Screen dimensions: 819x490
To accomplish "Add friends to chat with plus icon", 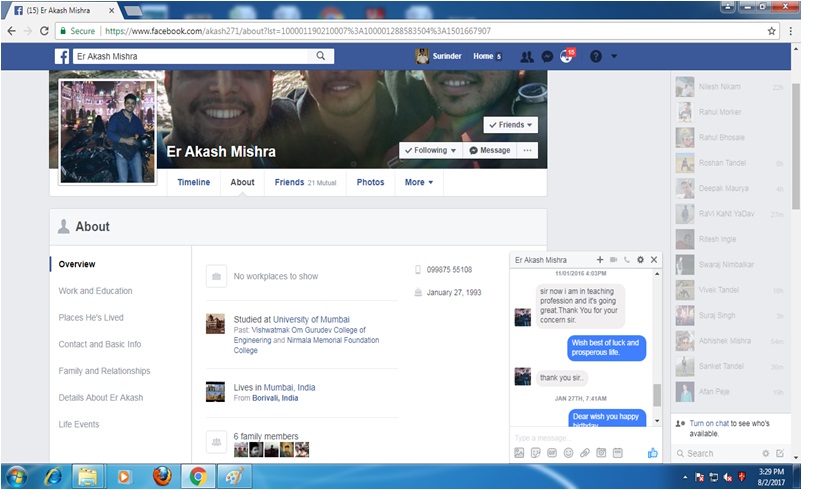I will tap(600, 260).
